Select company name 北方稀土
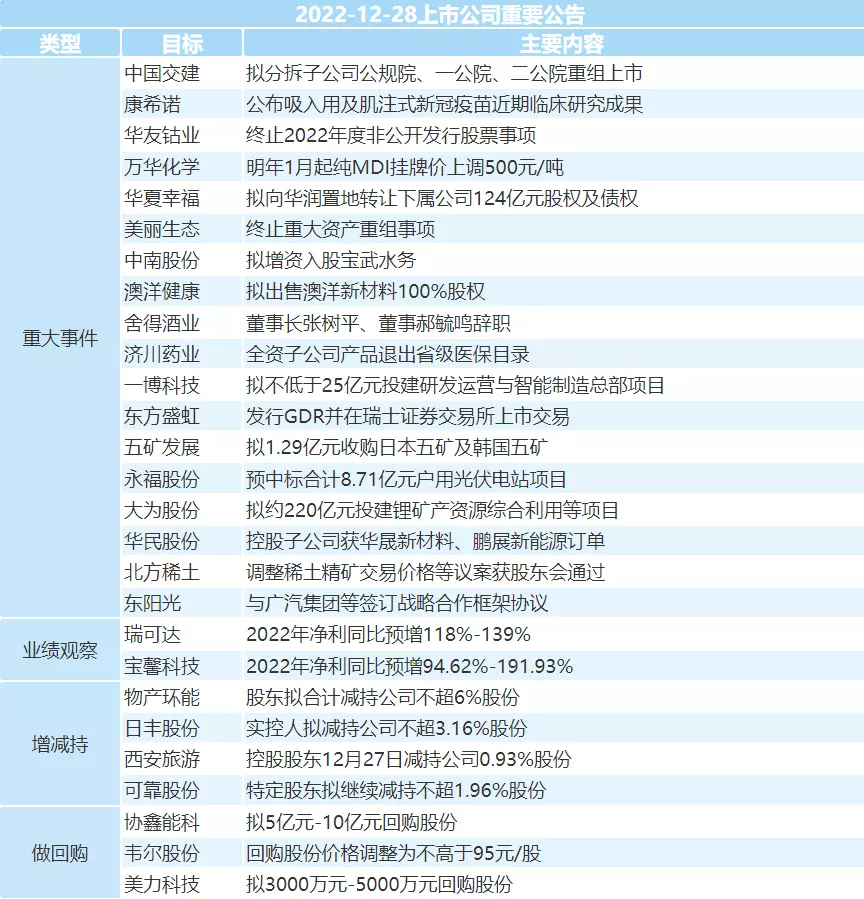Image resolution: width=864 pixels, height=899 pixels. tap(162, 572)
